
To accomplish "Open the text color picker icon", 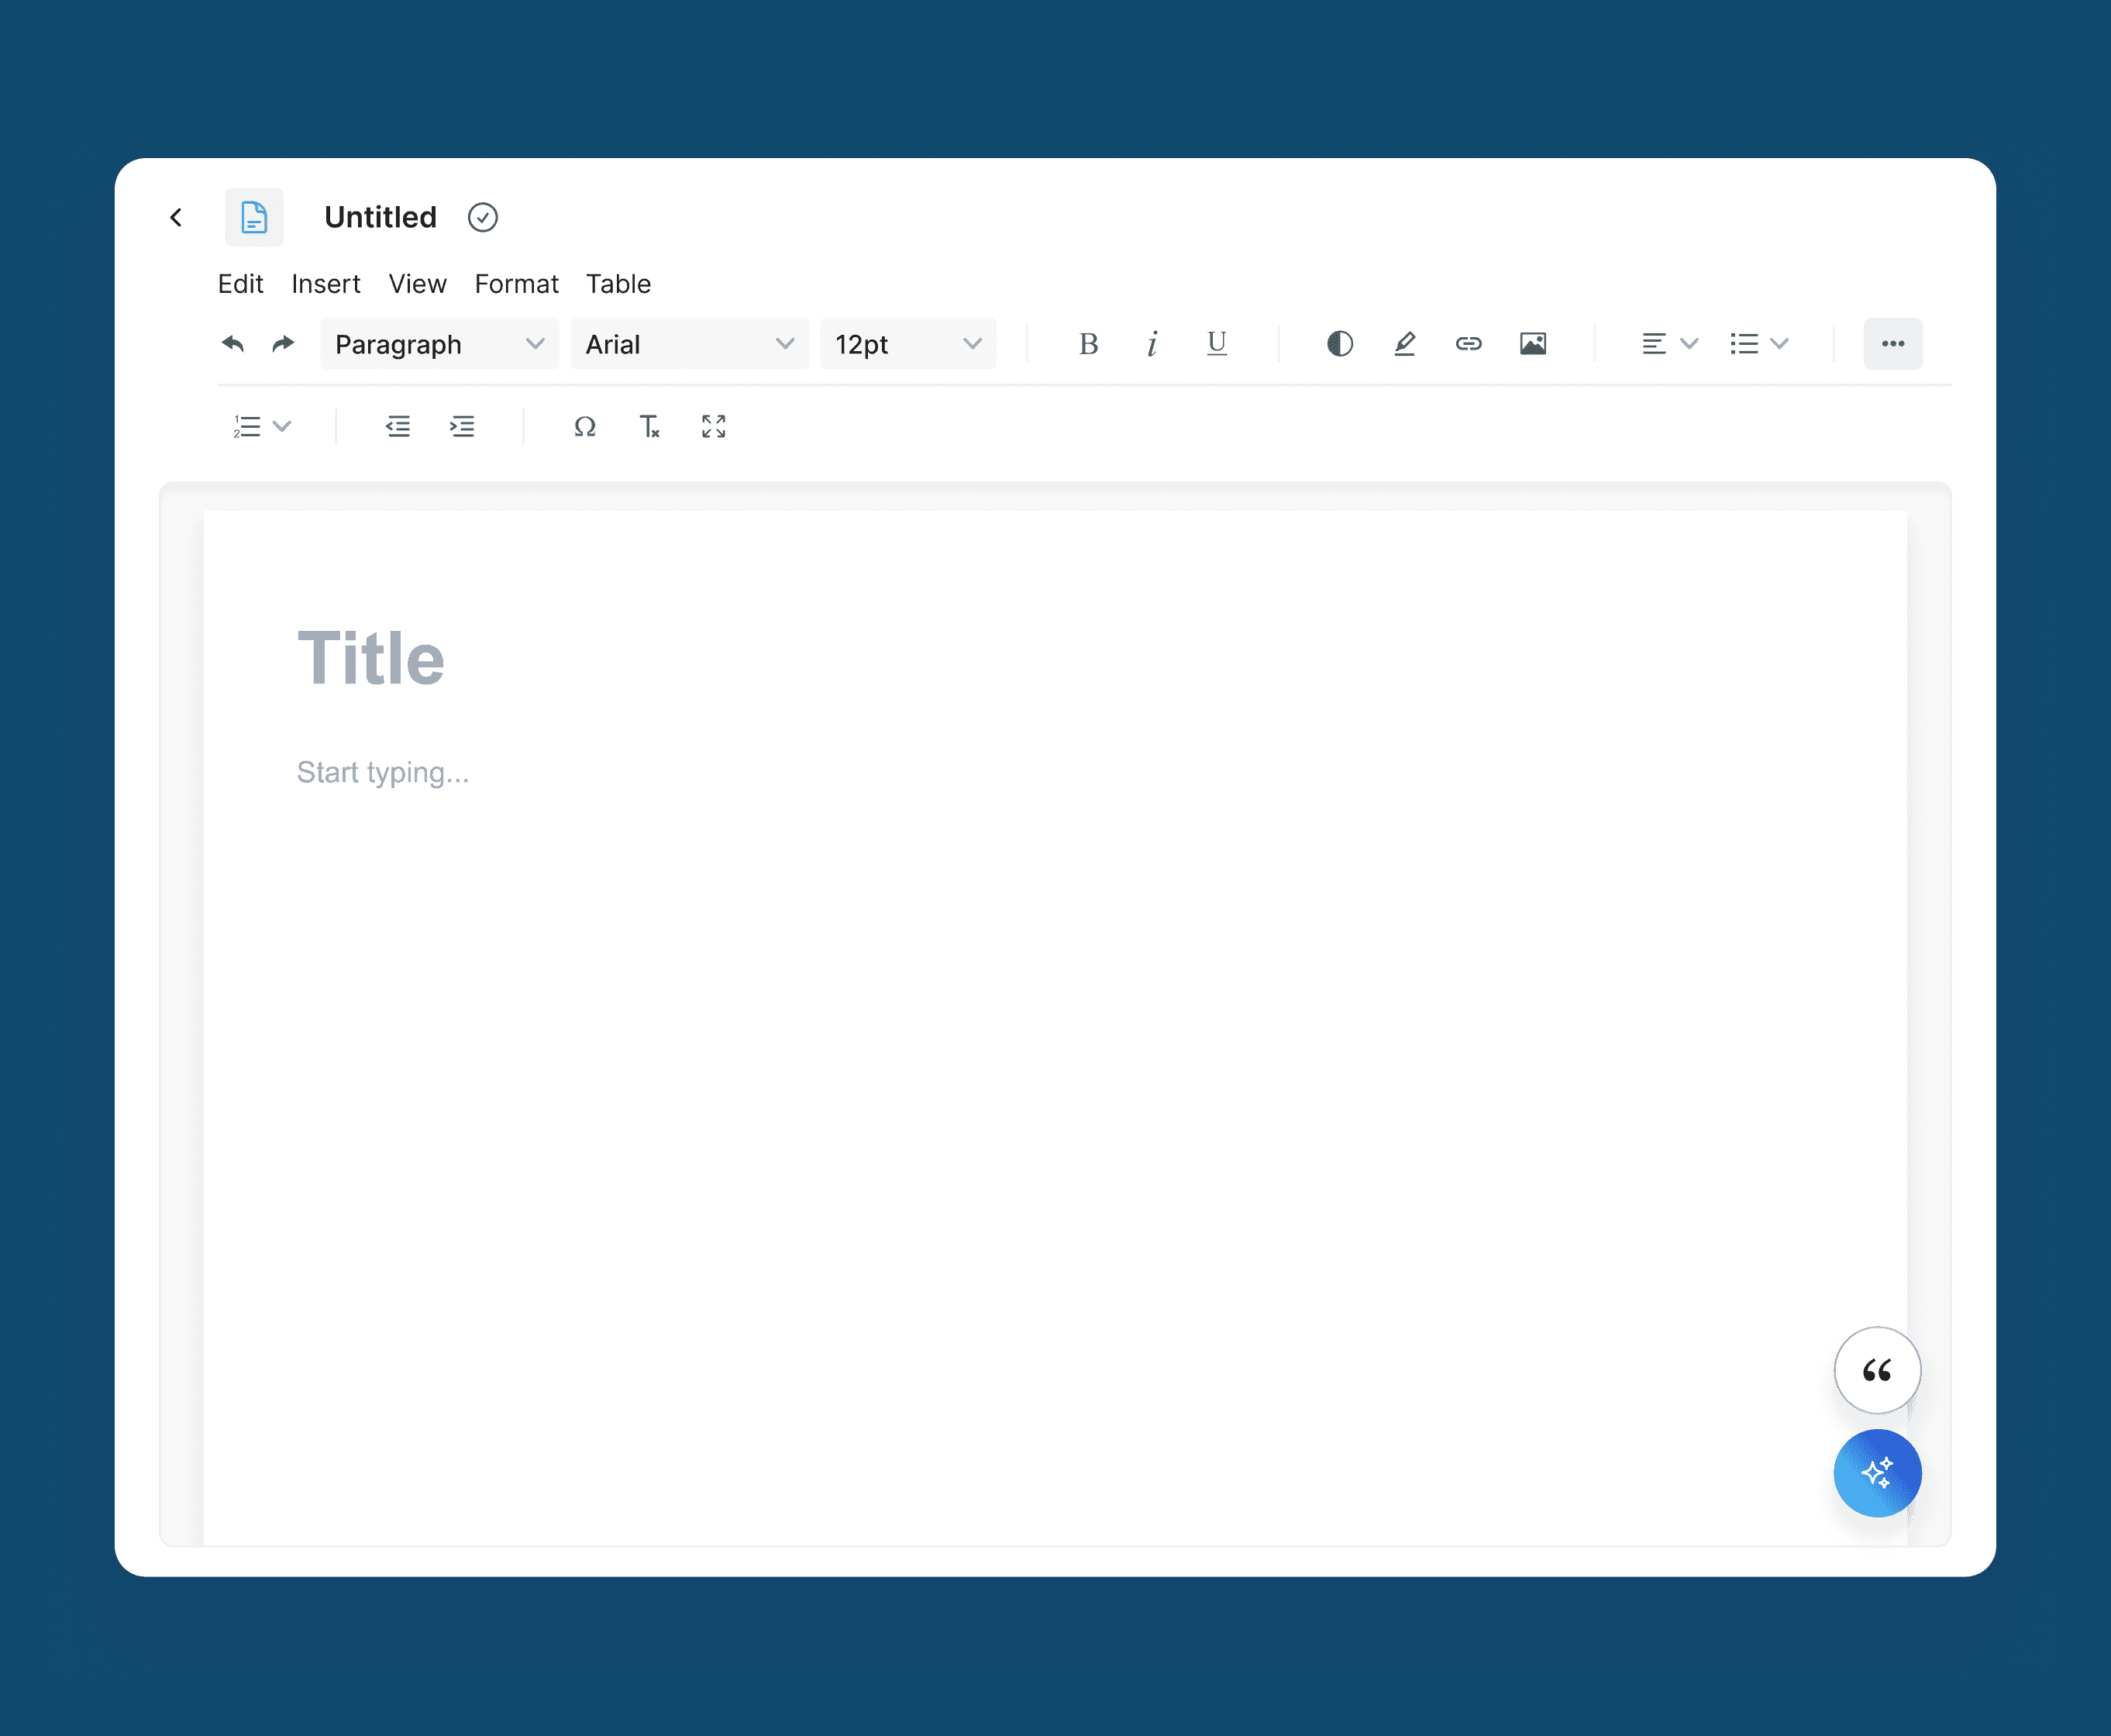I will point(1340,344).
